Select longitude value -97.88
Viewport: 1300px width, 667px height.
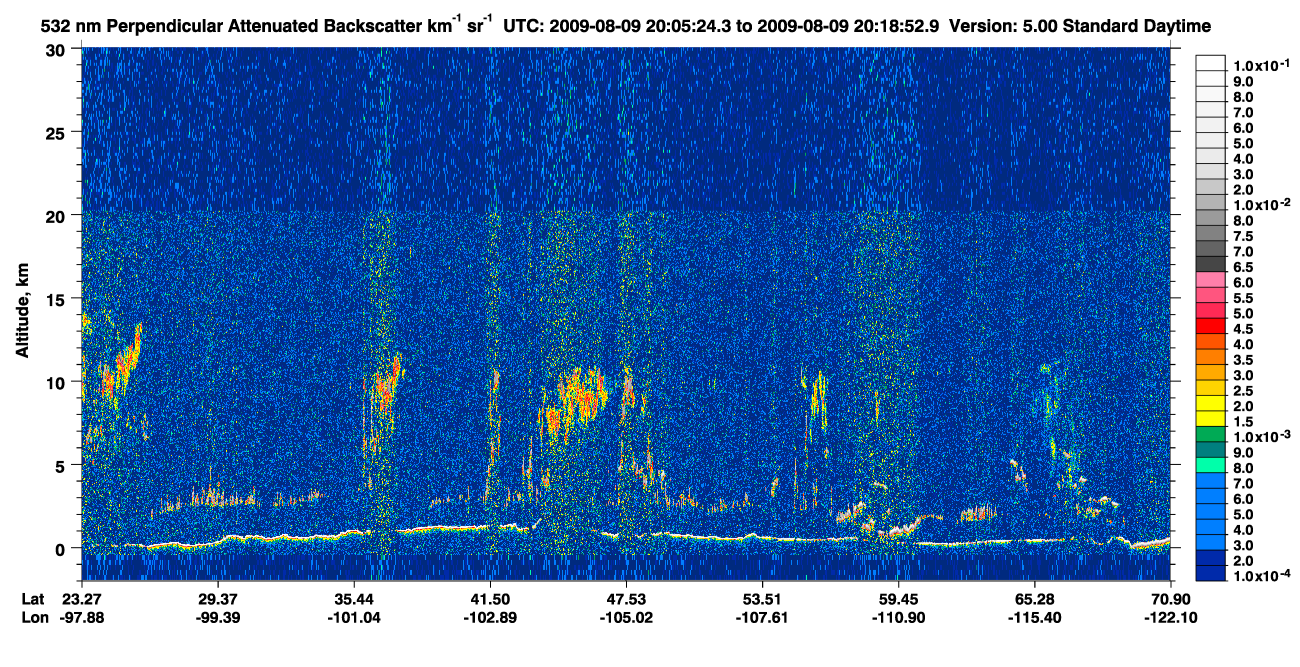coord(82,617)
